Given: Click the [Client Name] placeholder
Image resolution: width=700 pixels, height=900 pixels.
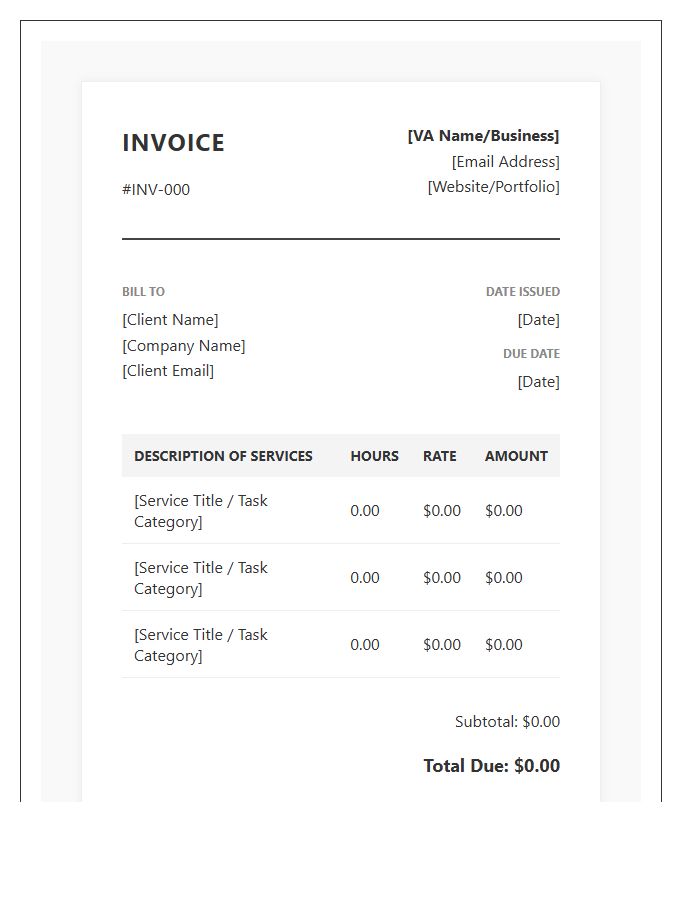Looking at the screenshot, I should click(x=170, y=320).
